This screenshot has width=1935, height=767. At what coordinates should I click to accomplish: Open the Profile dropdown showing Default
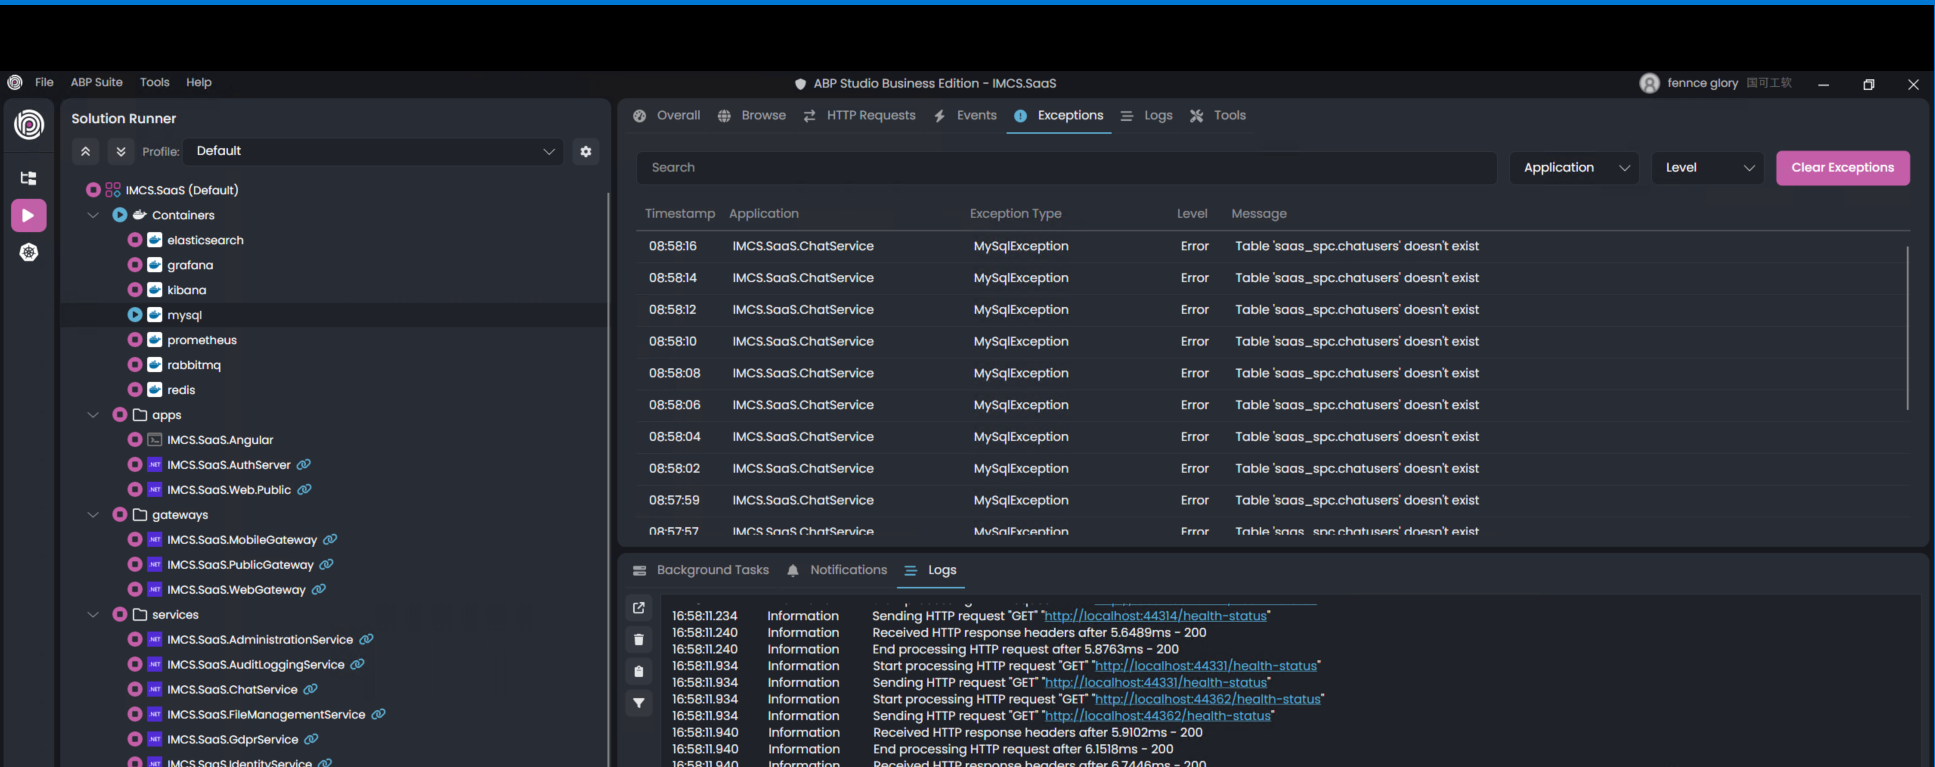point(374,151)
